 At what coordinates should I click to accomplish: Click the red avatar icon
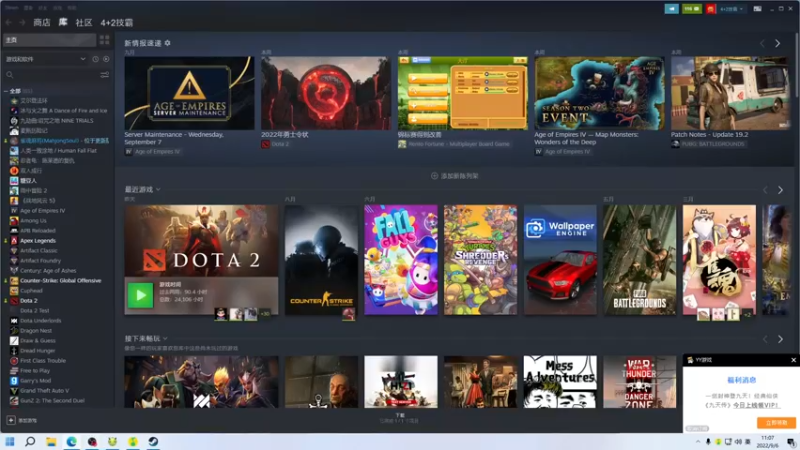[711, 9]
